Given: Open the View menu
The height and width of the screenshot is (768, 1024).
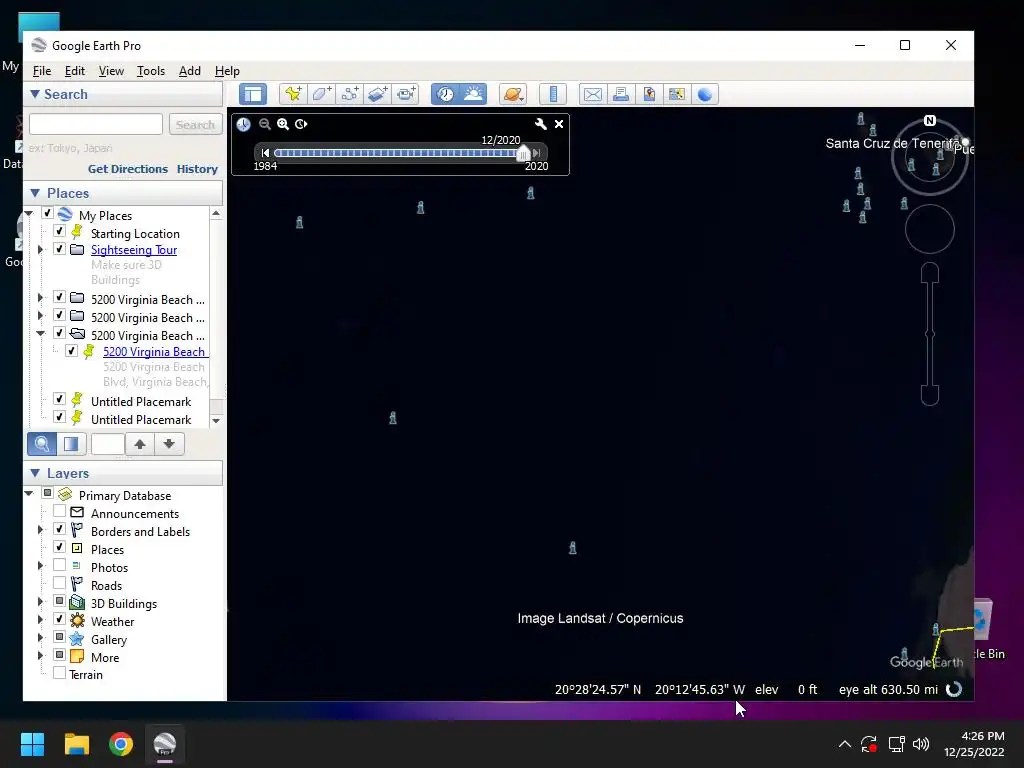Looking at the screenshot, I should (x=111, y=71).
